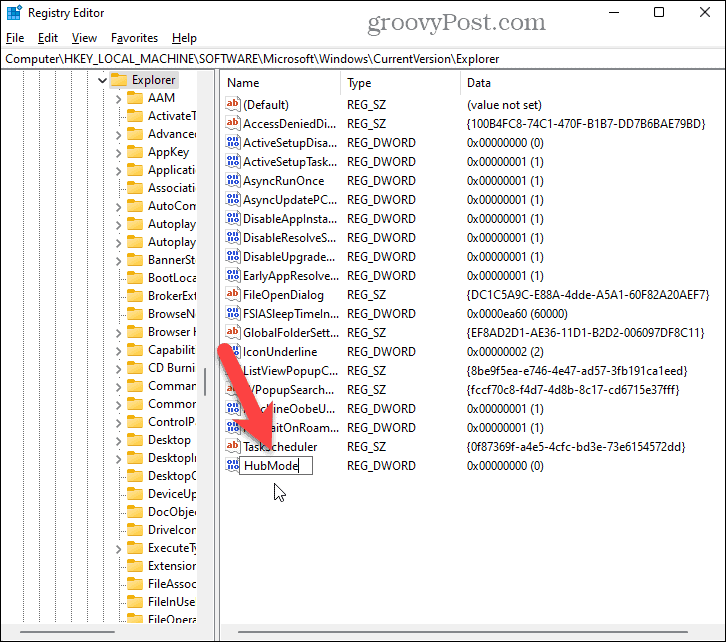The image size is (726, 642).
Task: Open the Help menu
Action: [184, 38]
